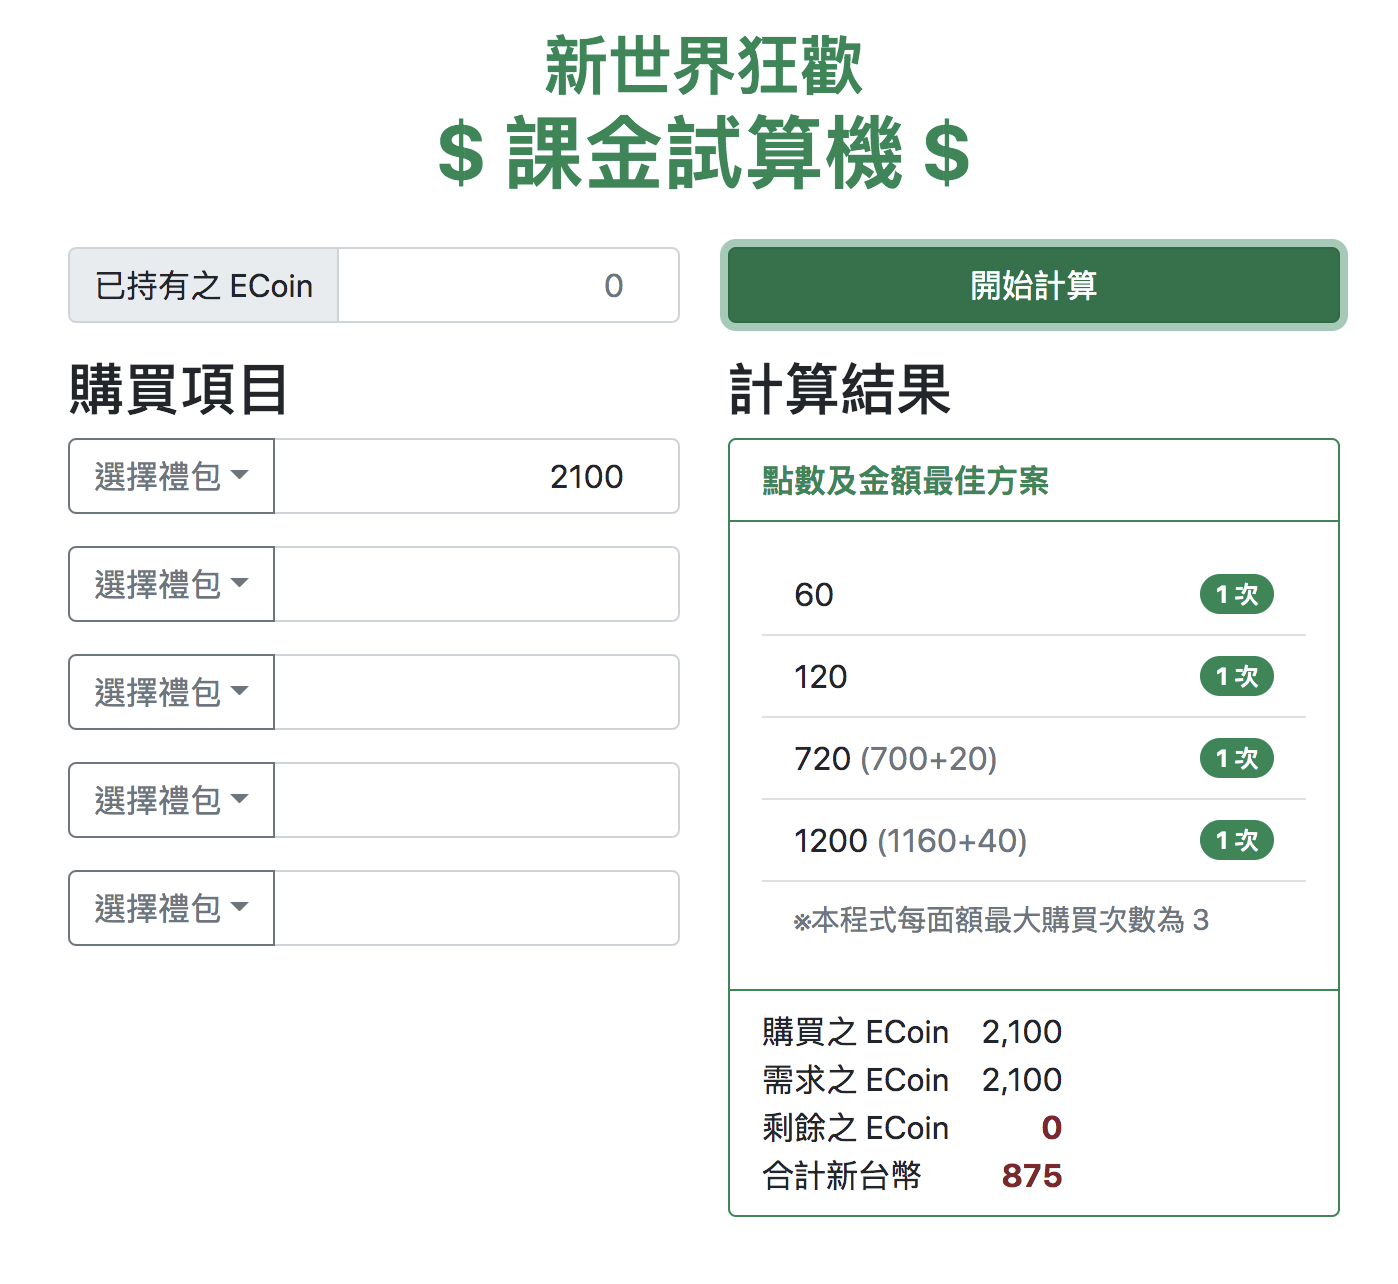Expand the fifth 選擇禮包 dropdown

[171, 908]
